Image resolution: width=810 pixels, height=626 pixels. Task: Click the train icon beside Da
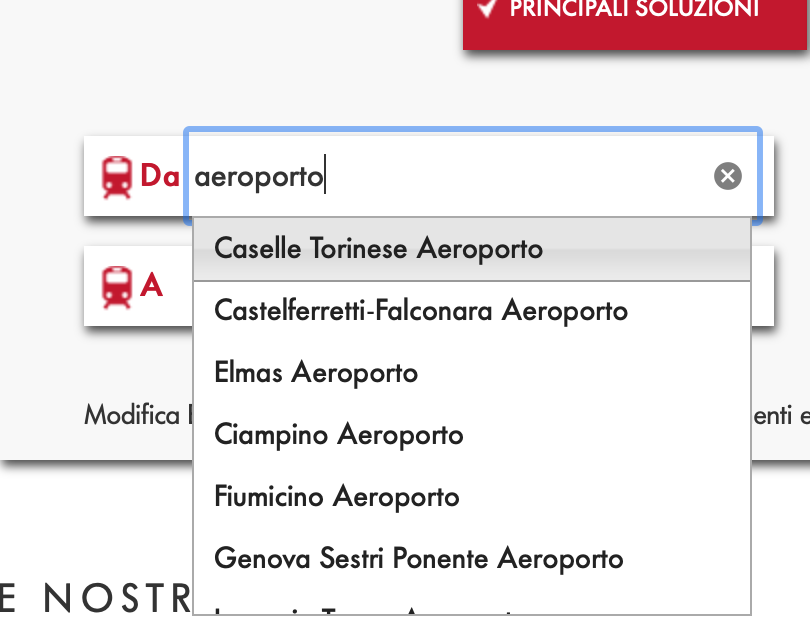[117, 177]
